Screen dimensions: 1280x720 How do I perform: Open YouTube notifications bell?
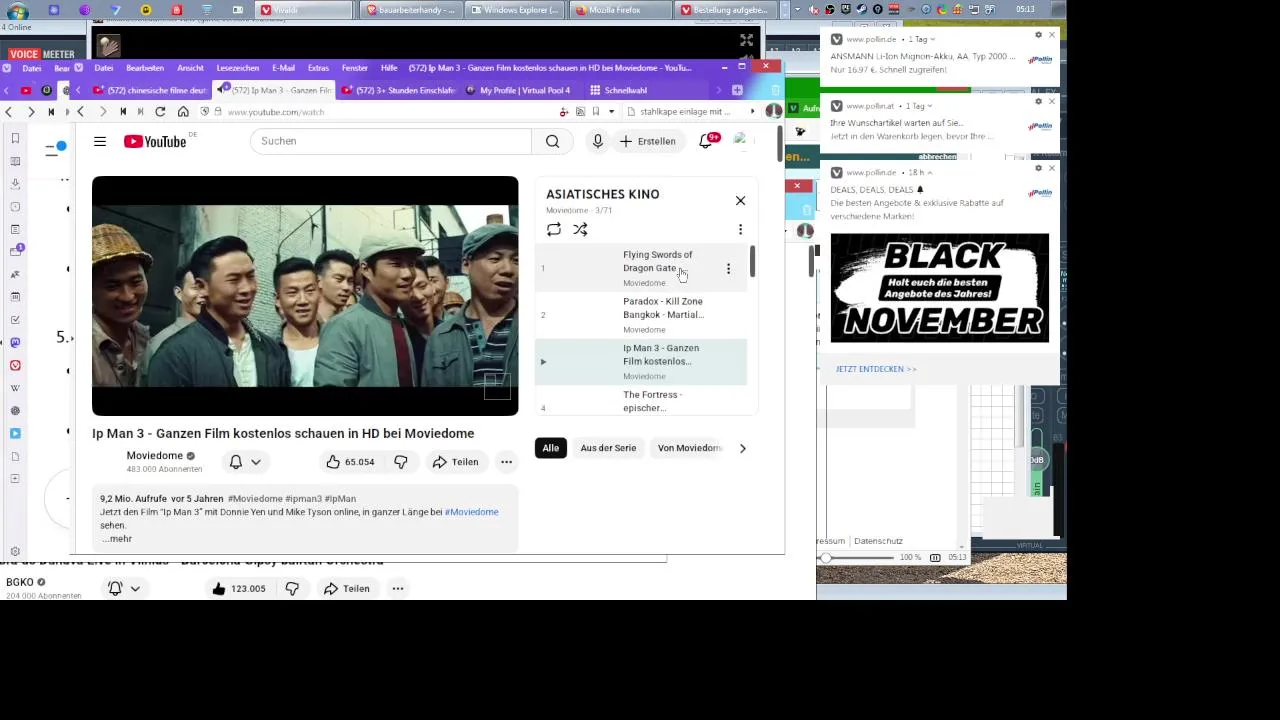(706, 141)
